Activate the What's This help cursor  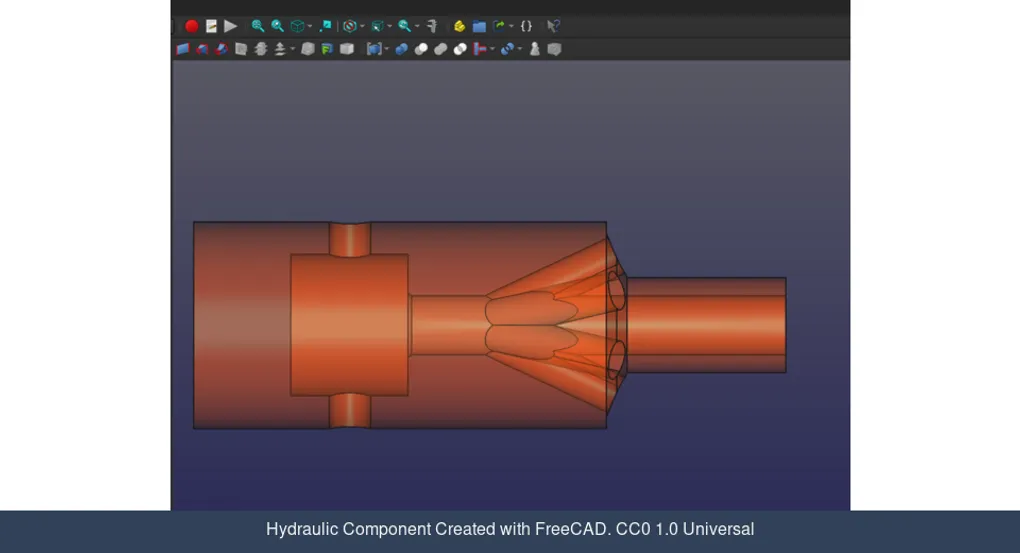[553, 26]
